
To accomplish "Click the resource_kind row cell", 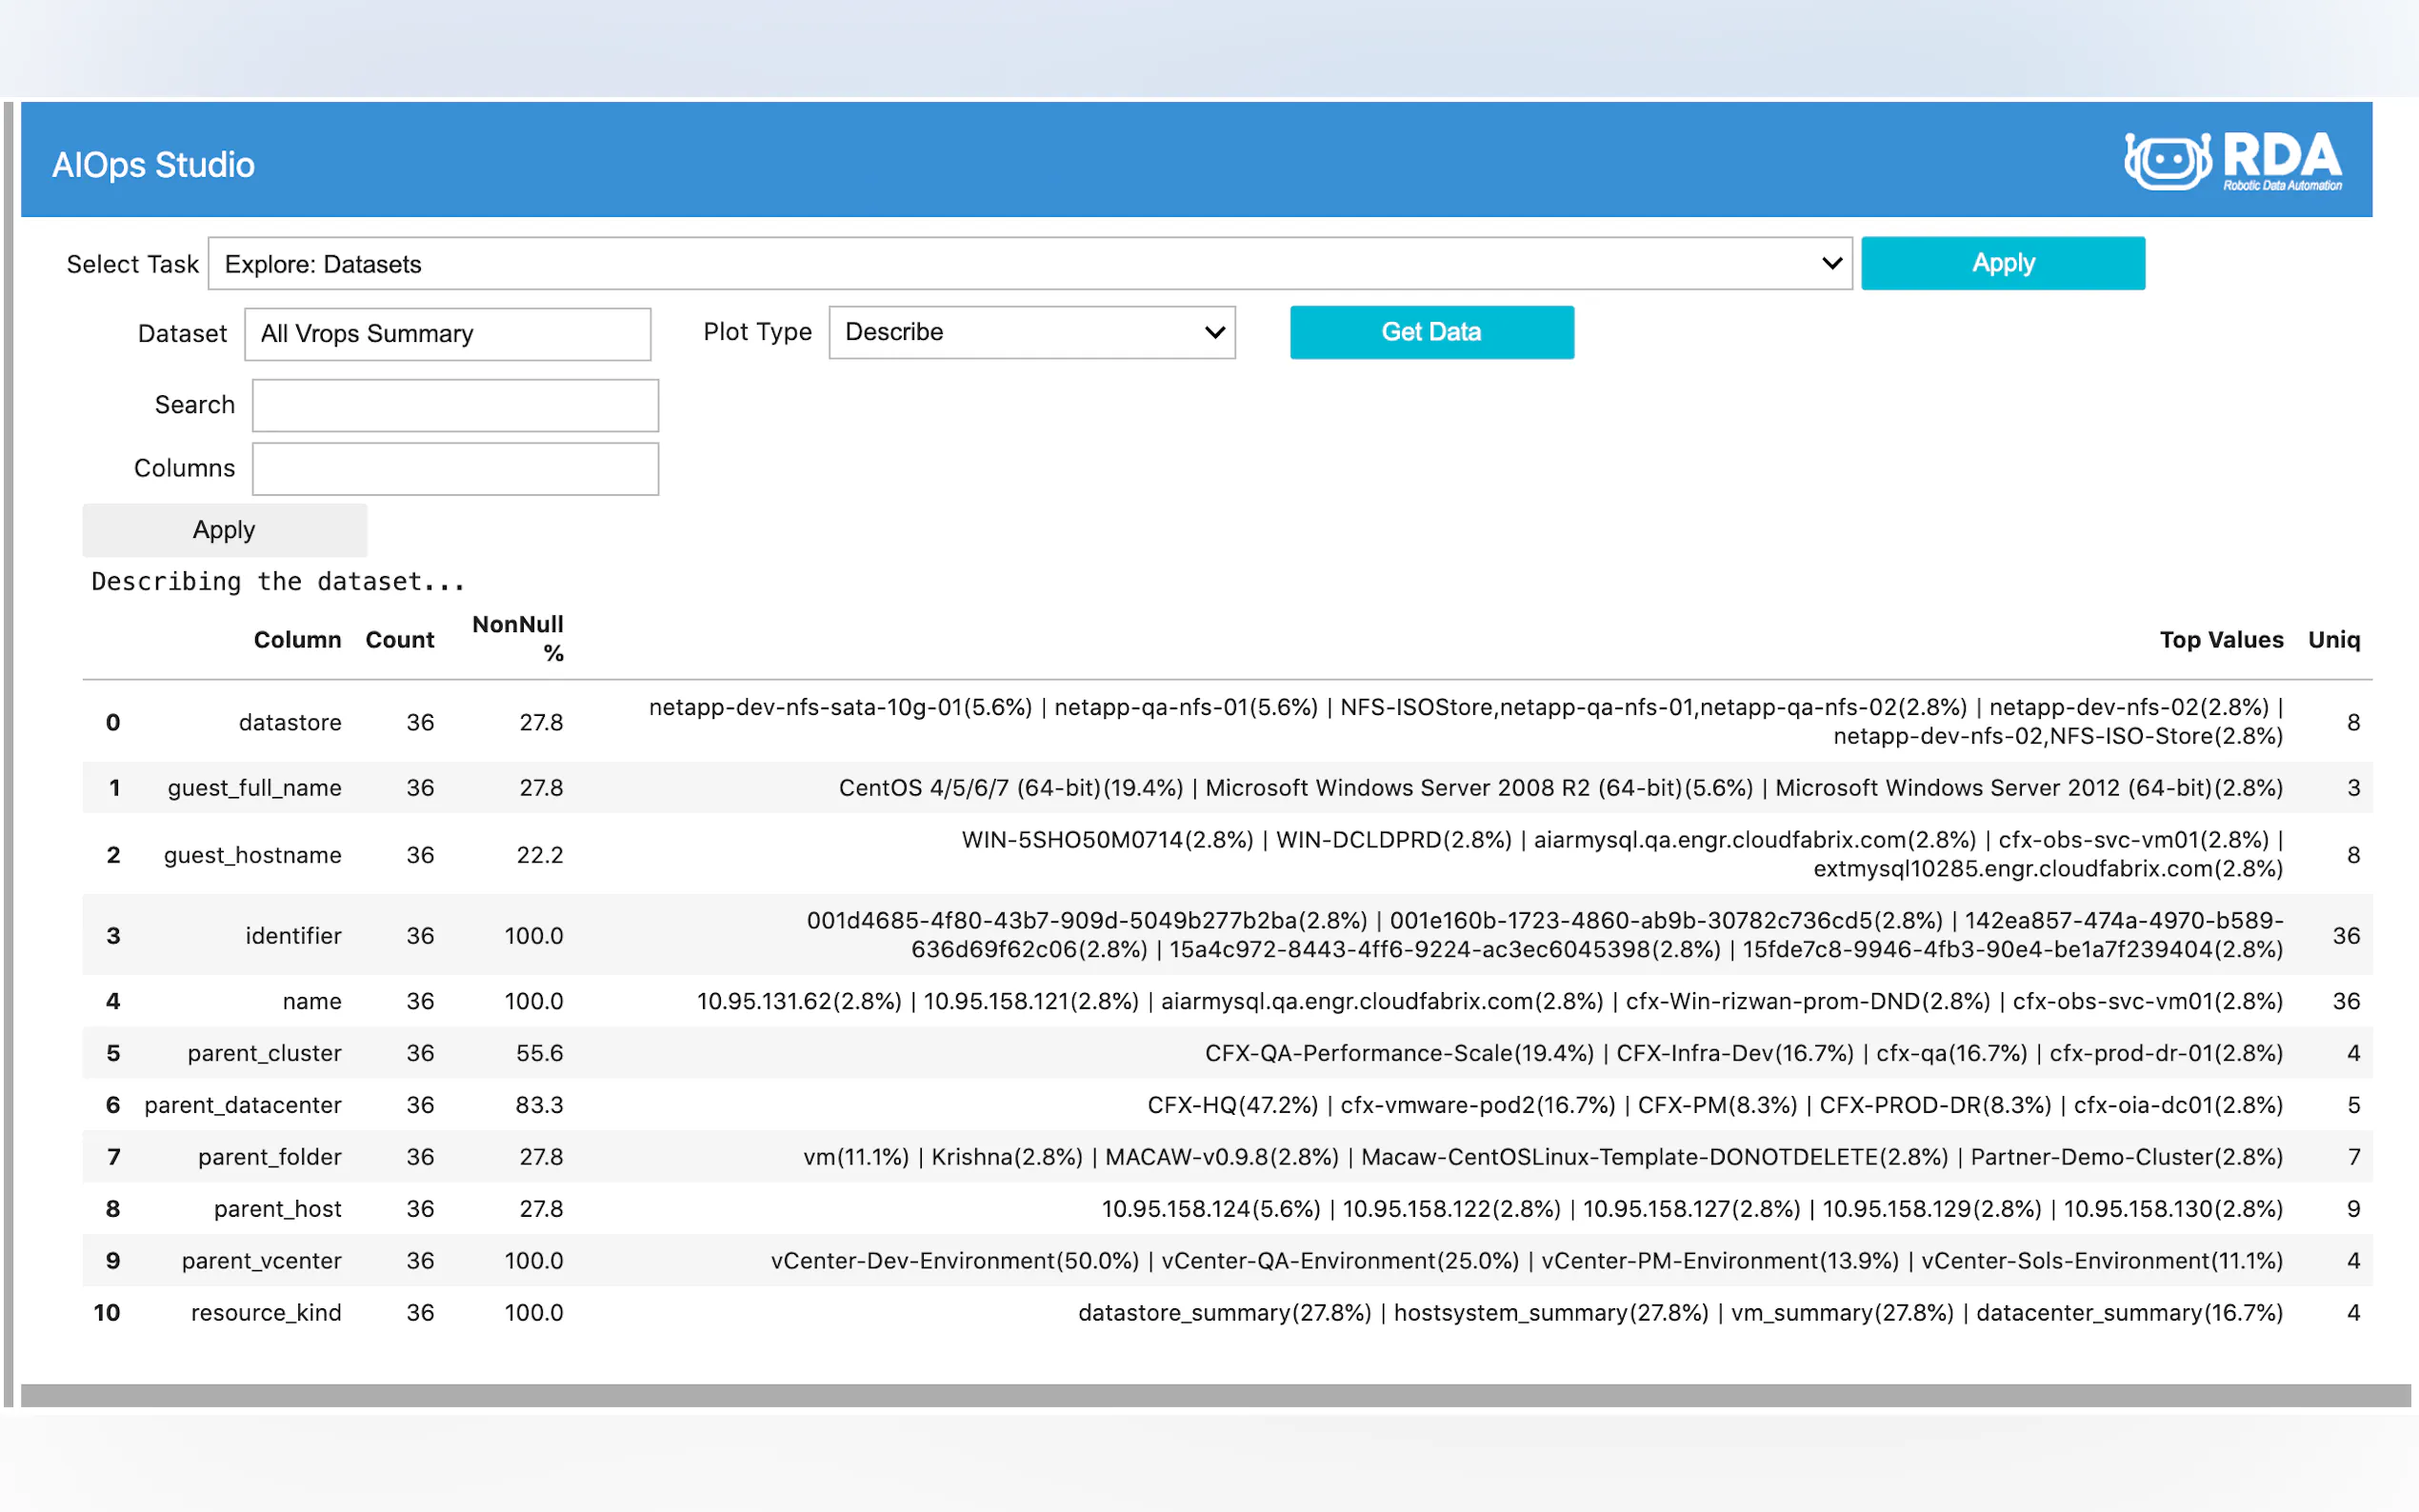I will coord(265,1312).
